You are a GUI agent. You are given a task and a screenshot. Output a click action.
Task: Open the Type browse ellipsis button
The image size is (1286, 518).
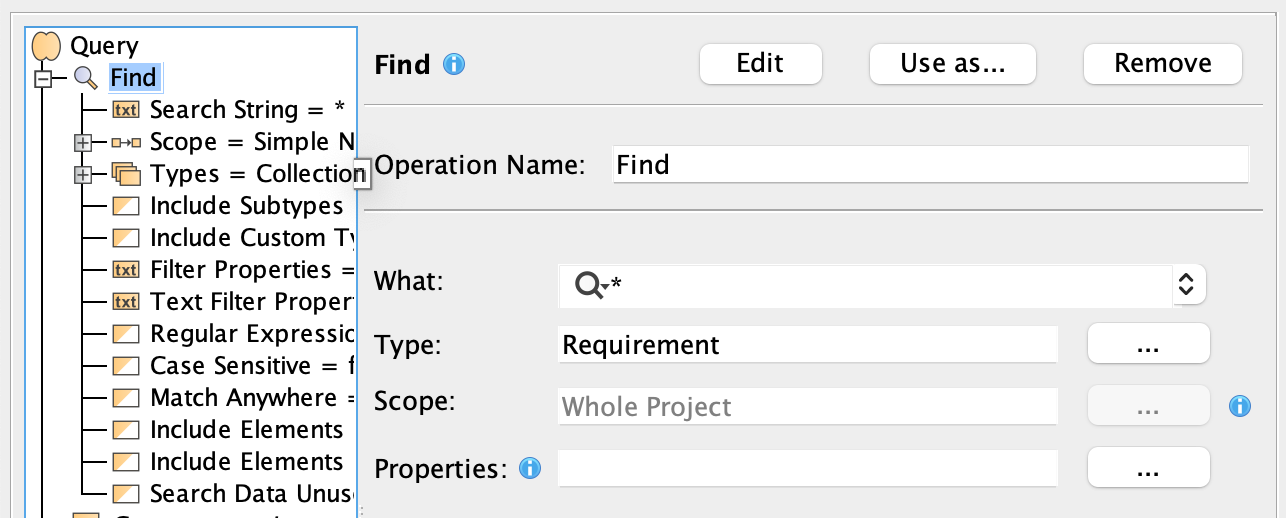[1148, 345]
